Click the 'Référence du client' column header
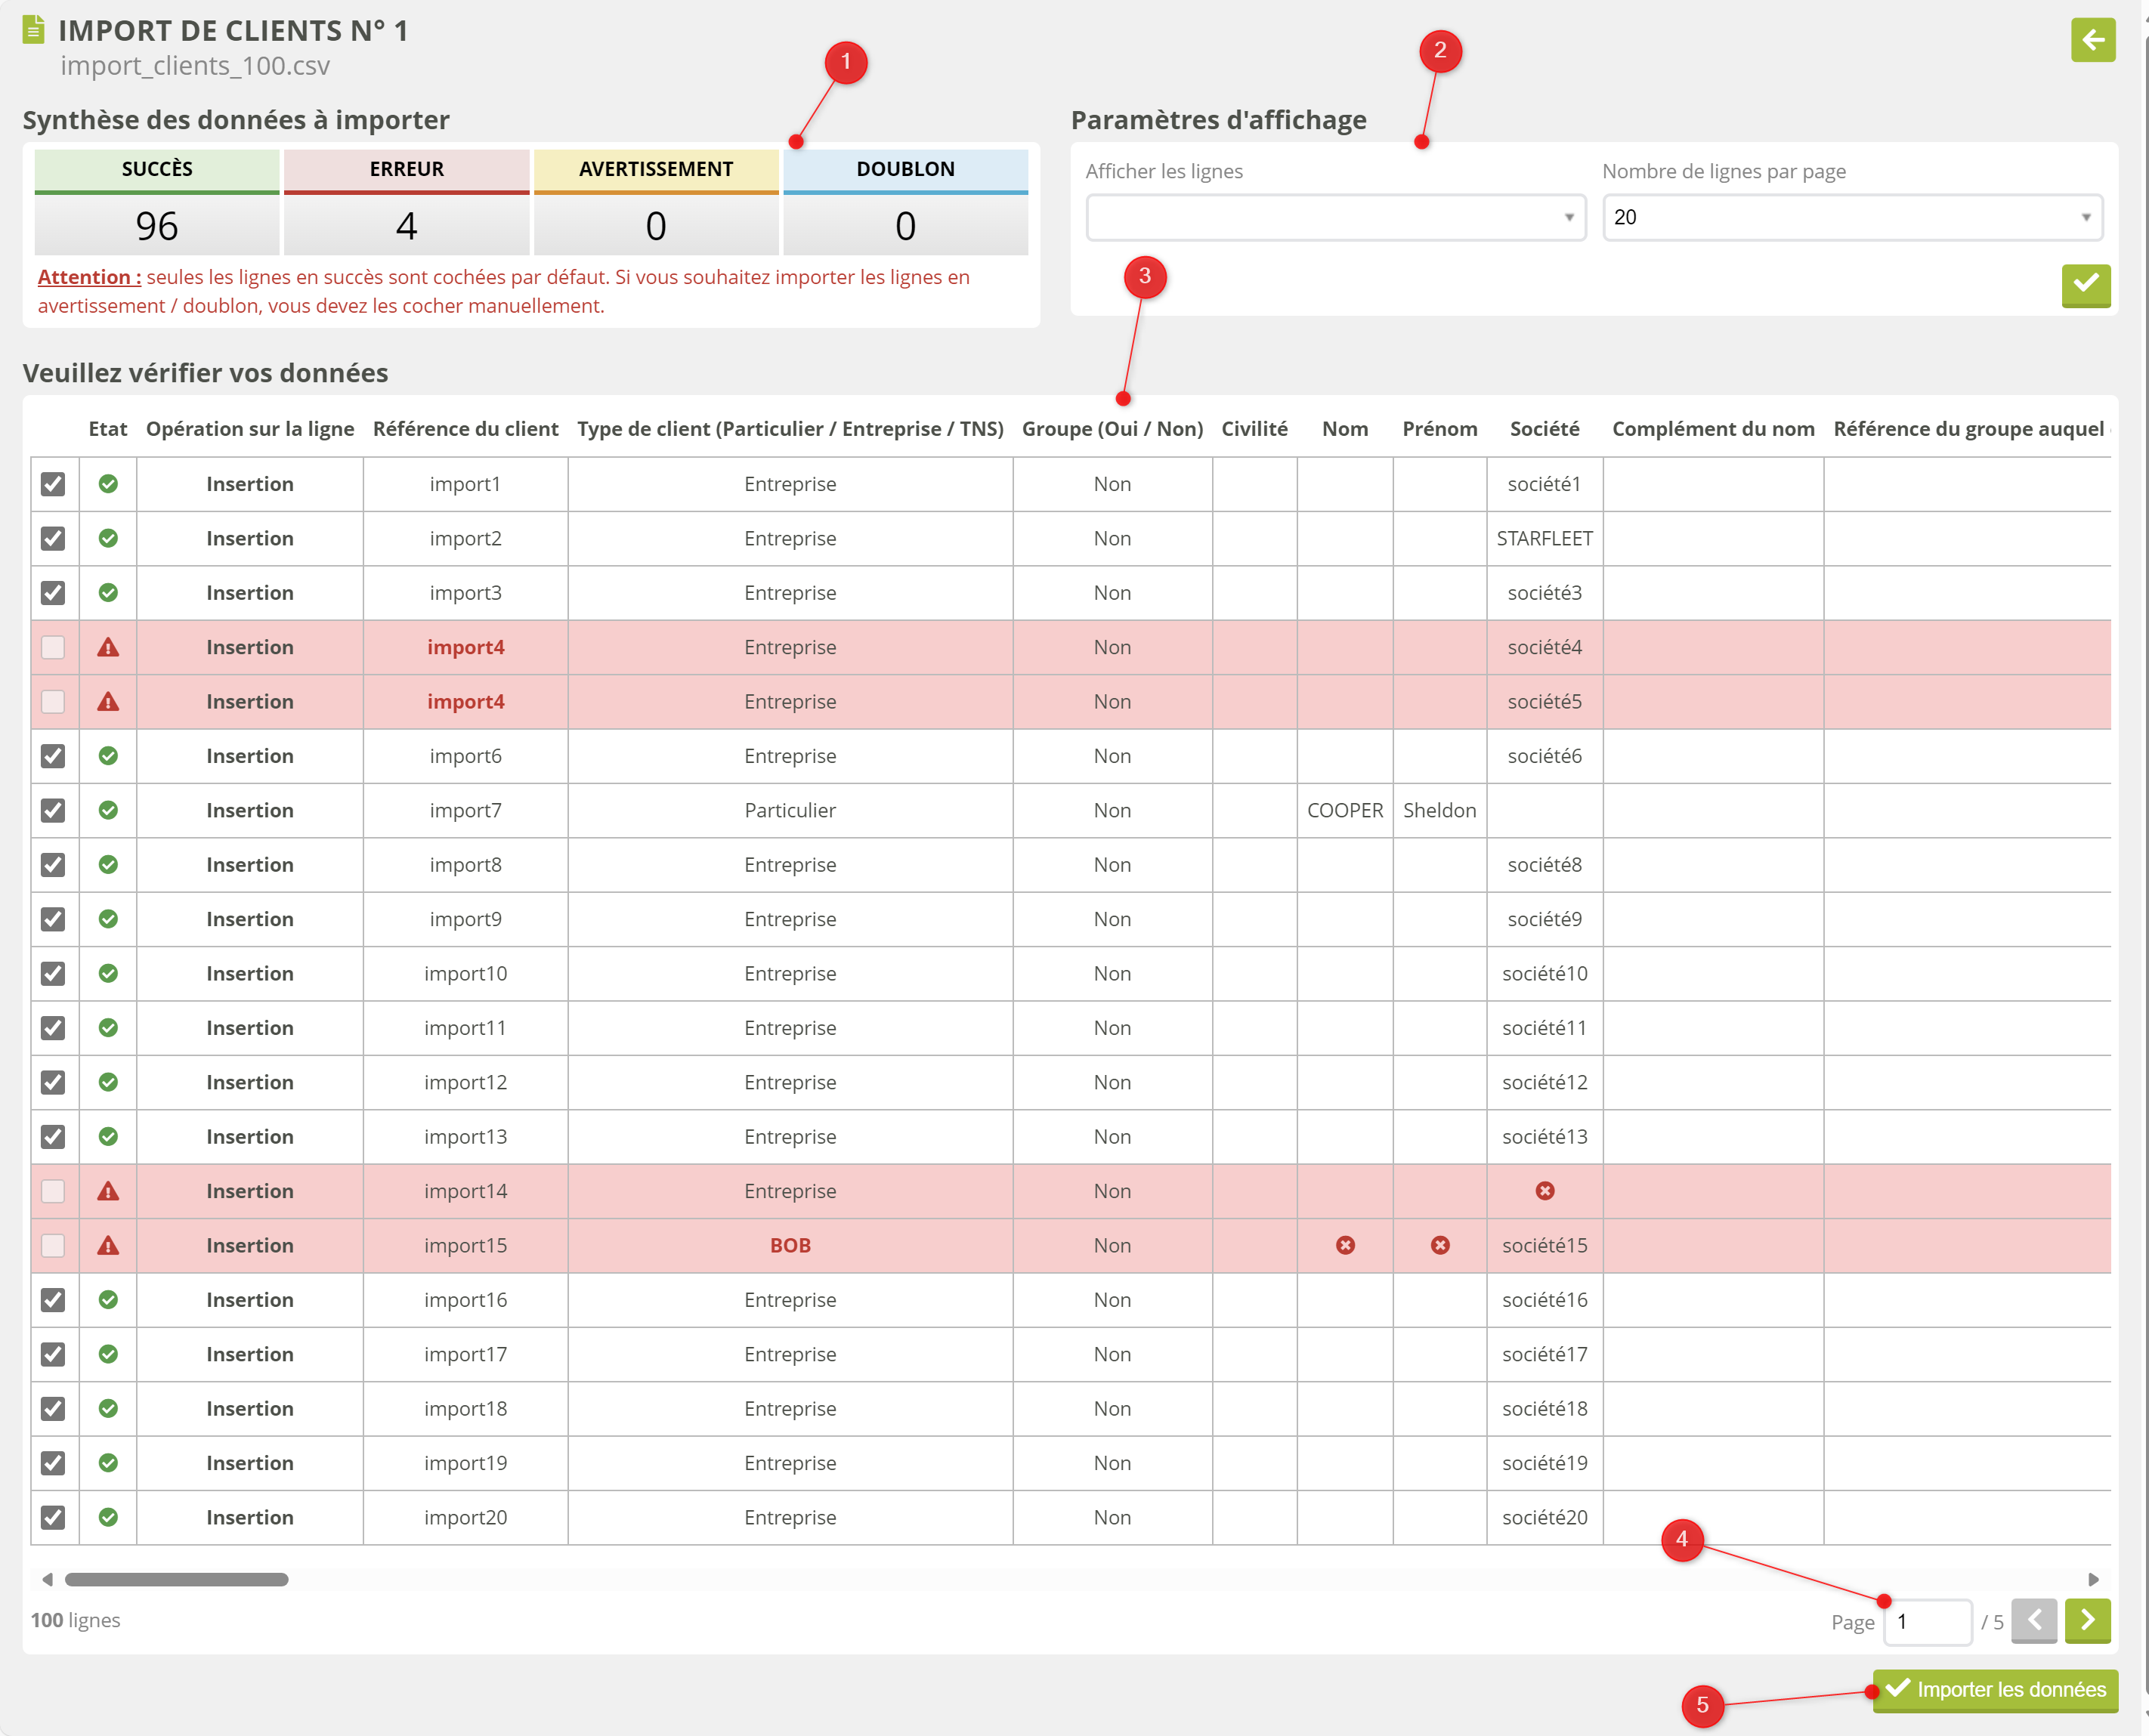Image resolution: width=2149 pixels, height=1736 pixels. point(465,429)
